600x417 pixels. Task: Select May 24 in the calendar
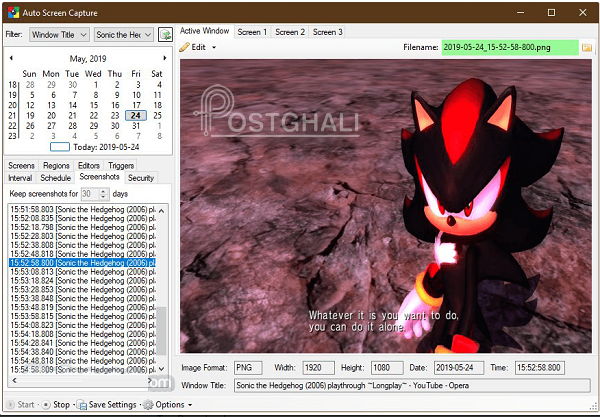[x=136, y=116]
